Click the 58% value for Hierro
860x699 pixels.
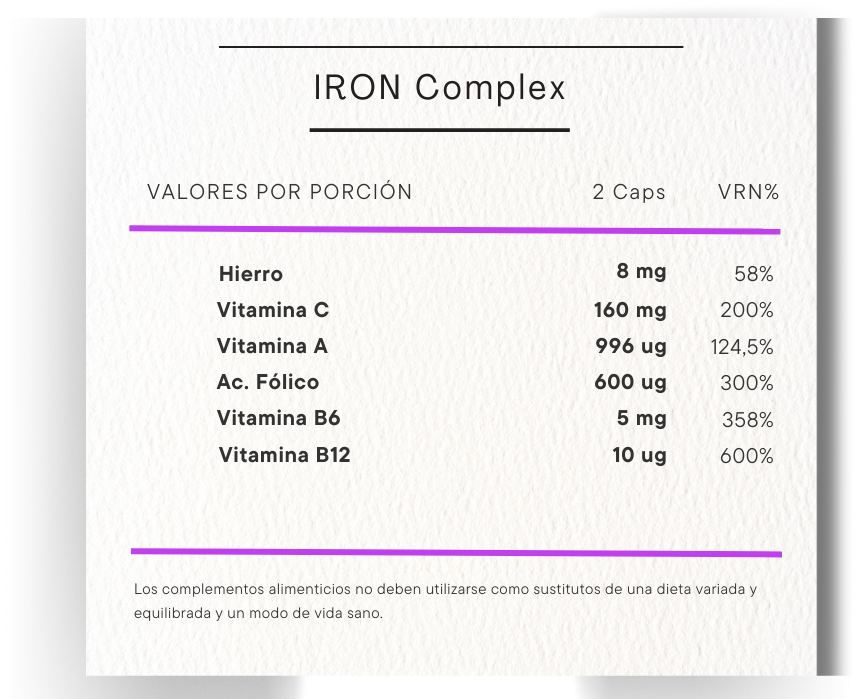(753, 274)
